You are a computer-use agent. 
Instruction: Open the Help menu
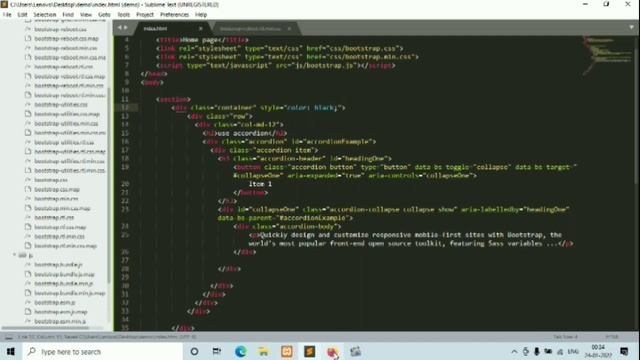point(201,15)
